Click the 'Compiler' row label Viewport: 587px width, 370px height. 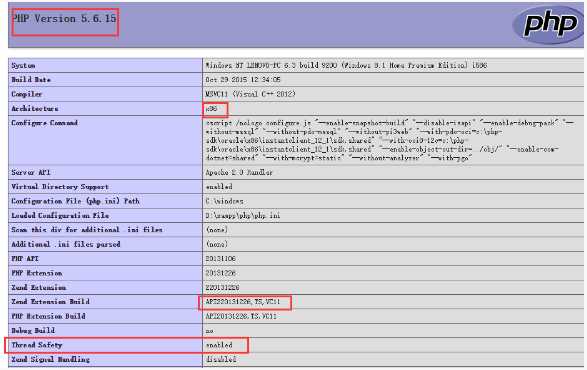pos(27,94)
